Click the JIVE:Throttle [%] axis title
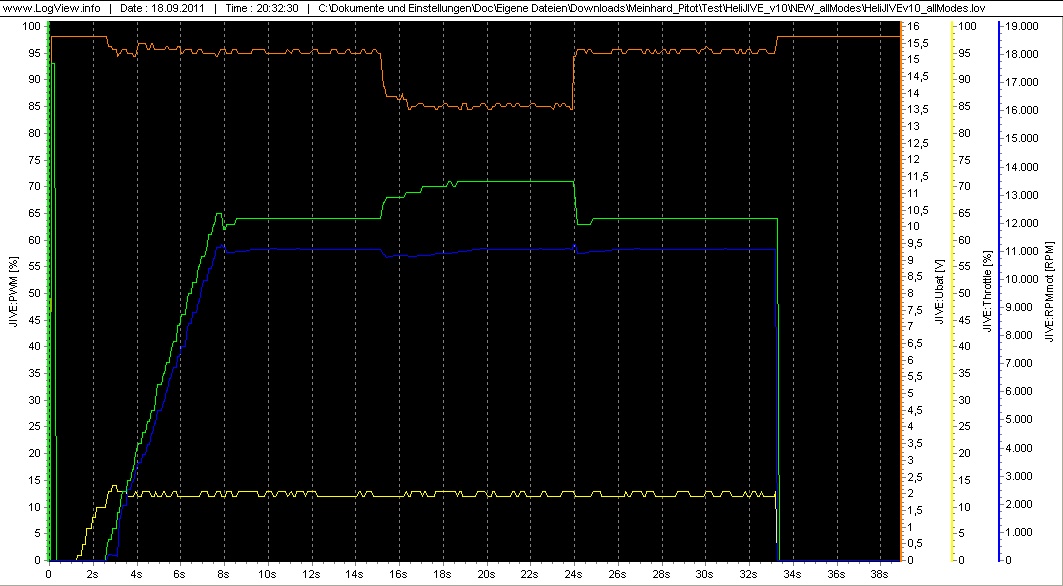The width and height of the screenshot is (1063, 586). (x=988, y=290)
